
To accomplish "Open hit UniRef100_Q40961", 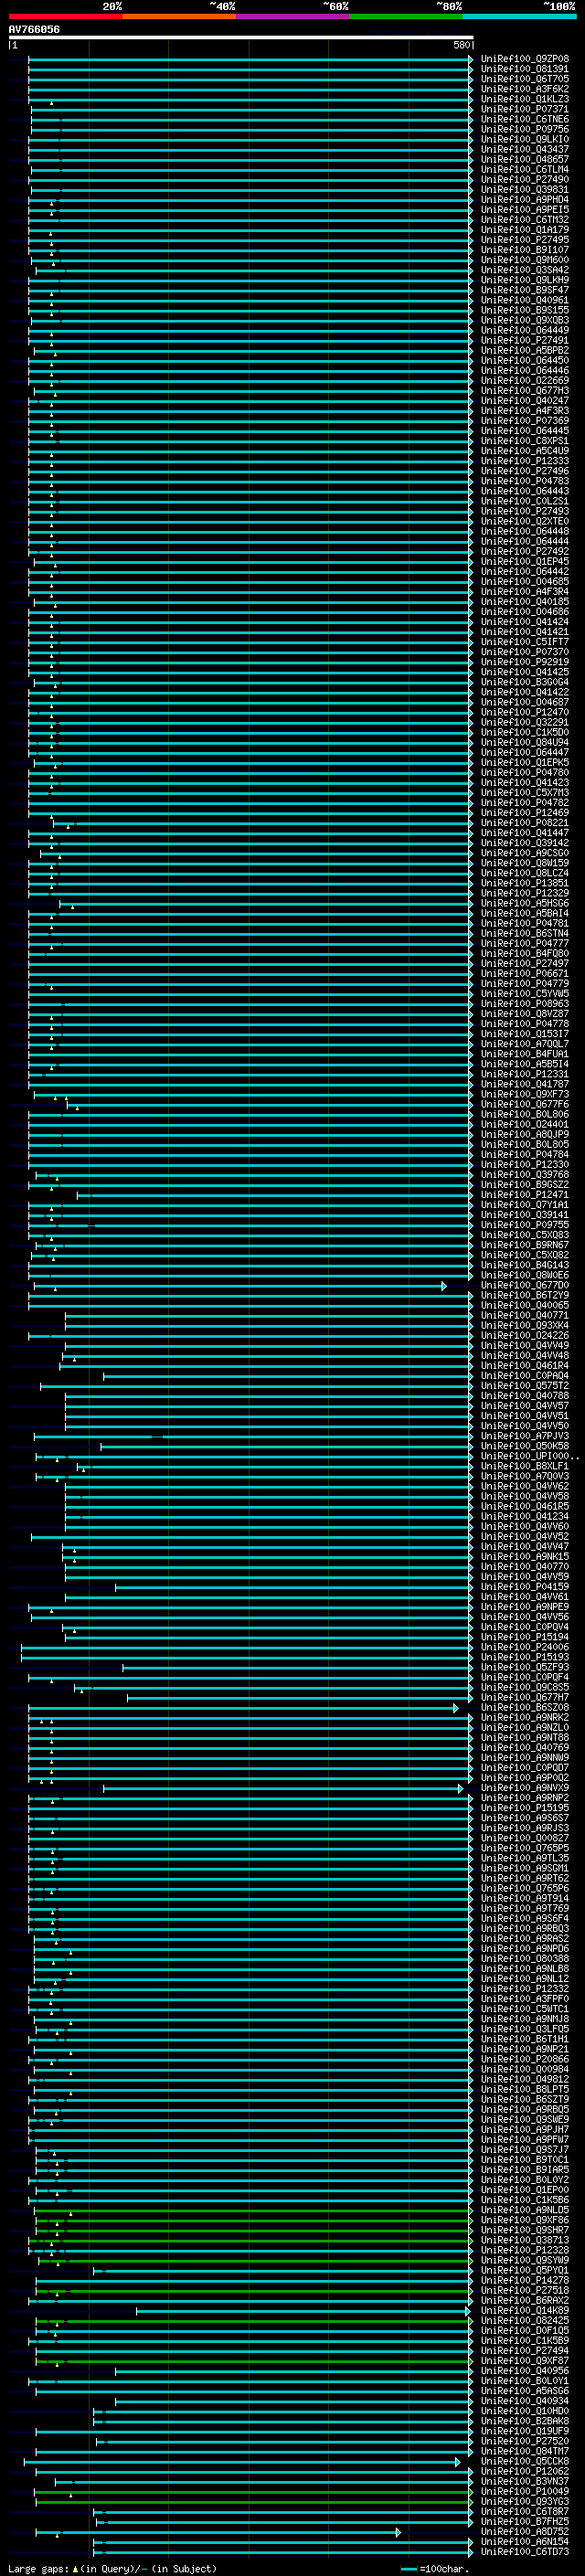I will (x=525, y=300).
